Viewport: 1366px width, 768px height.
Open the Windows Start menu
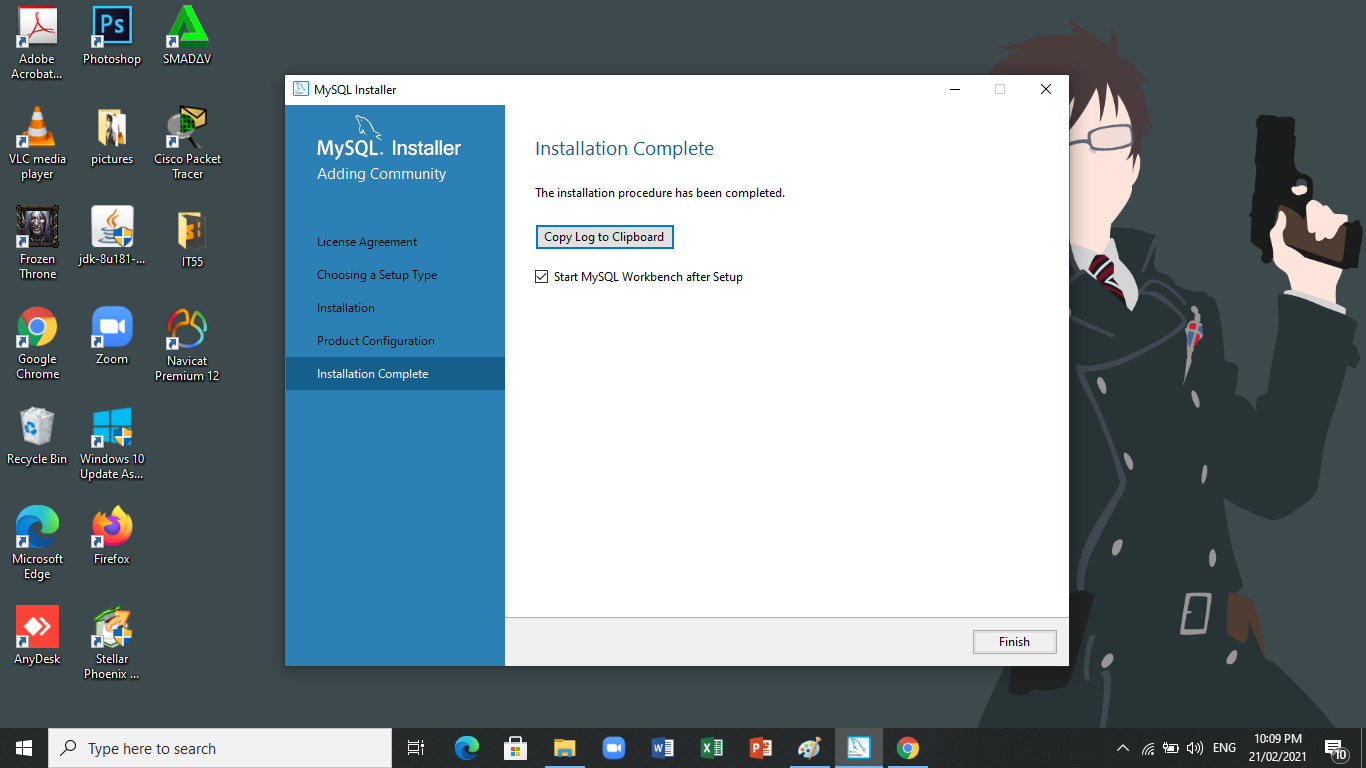24,748
